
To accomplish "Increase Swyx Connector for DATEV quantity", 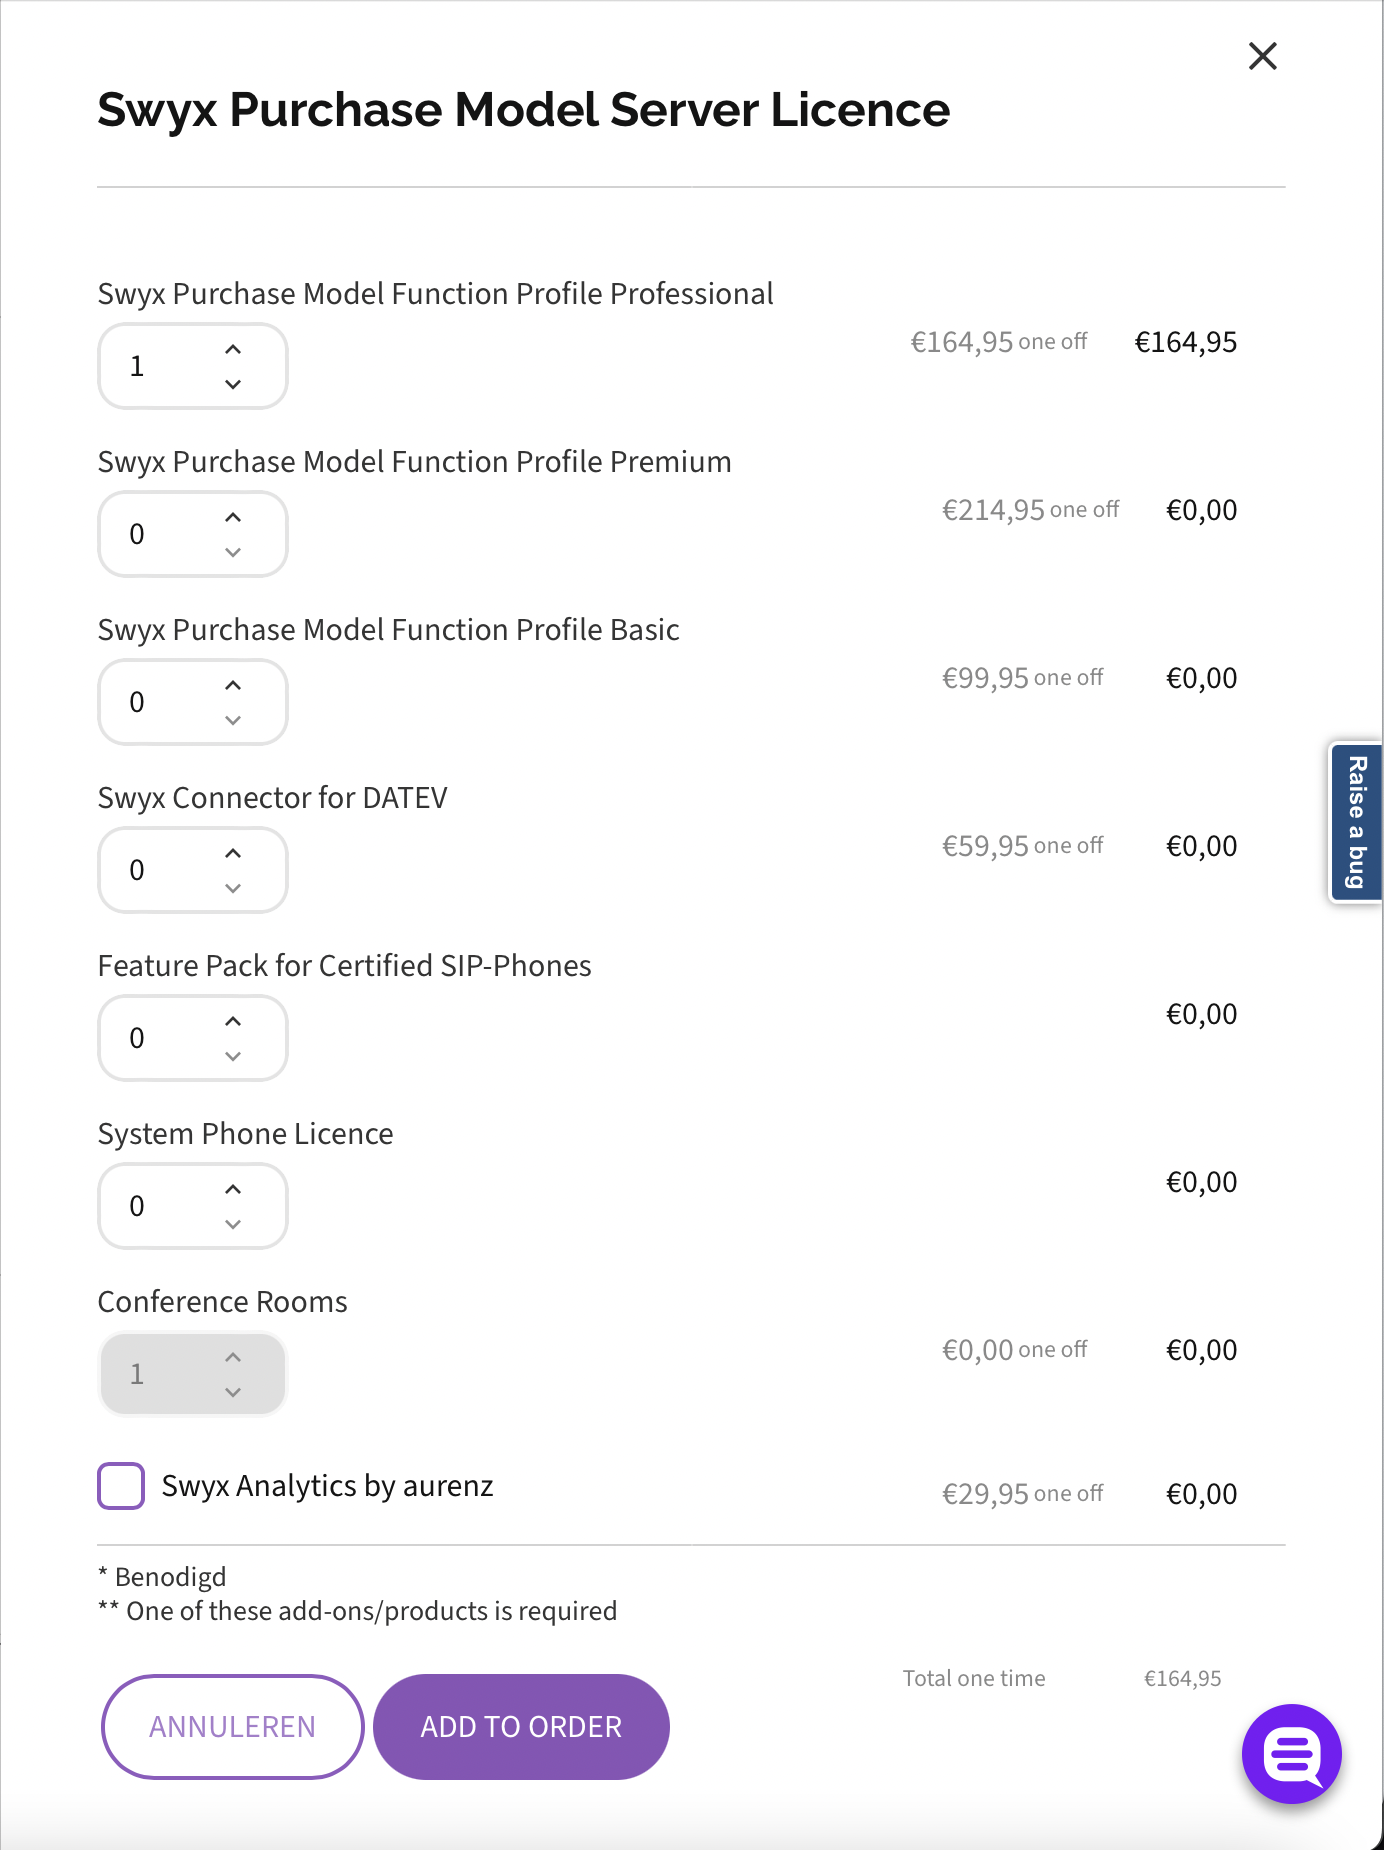I will click(x=233, y=852).
